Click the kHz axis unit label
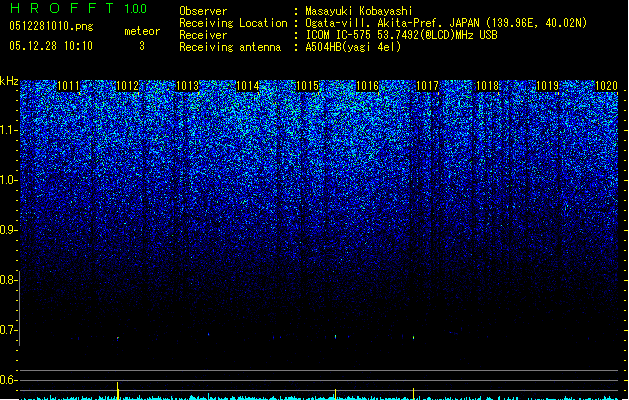The height and width of the screenshot is (400, 629). pos(9,81)
